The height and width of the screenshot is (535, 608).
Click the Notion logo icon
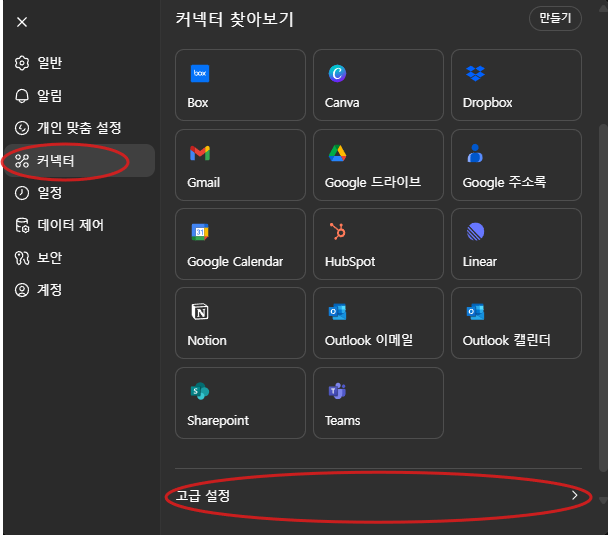click(x=199, y=312)
